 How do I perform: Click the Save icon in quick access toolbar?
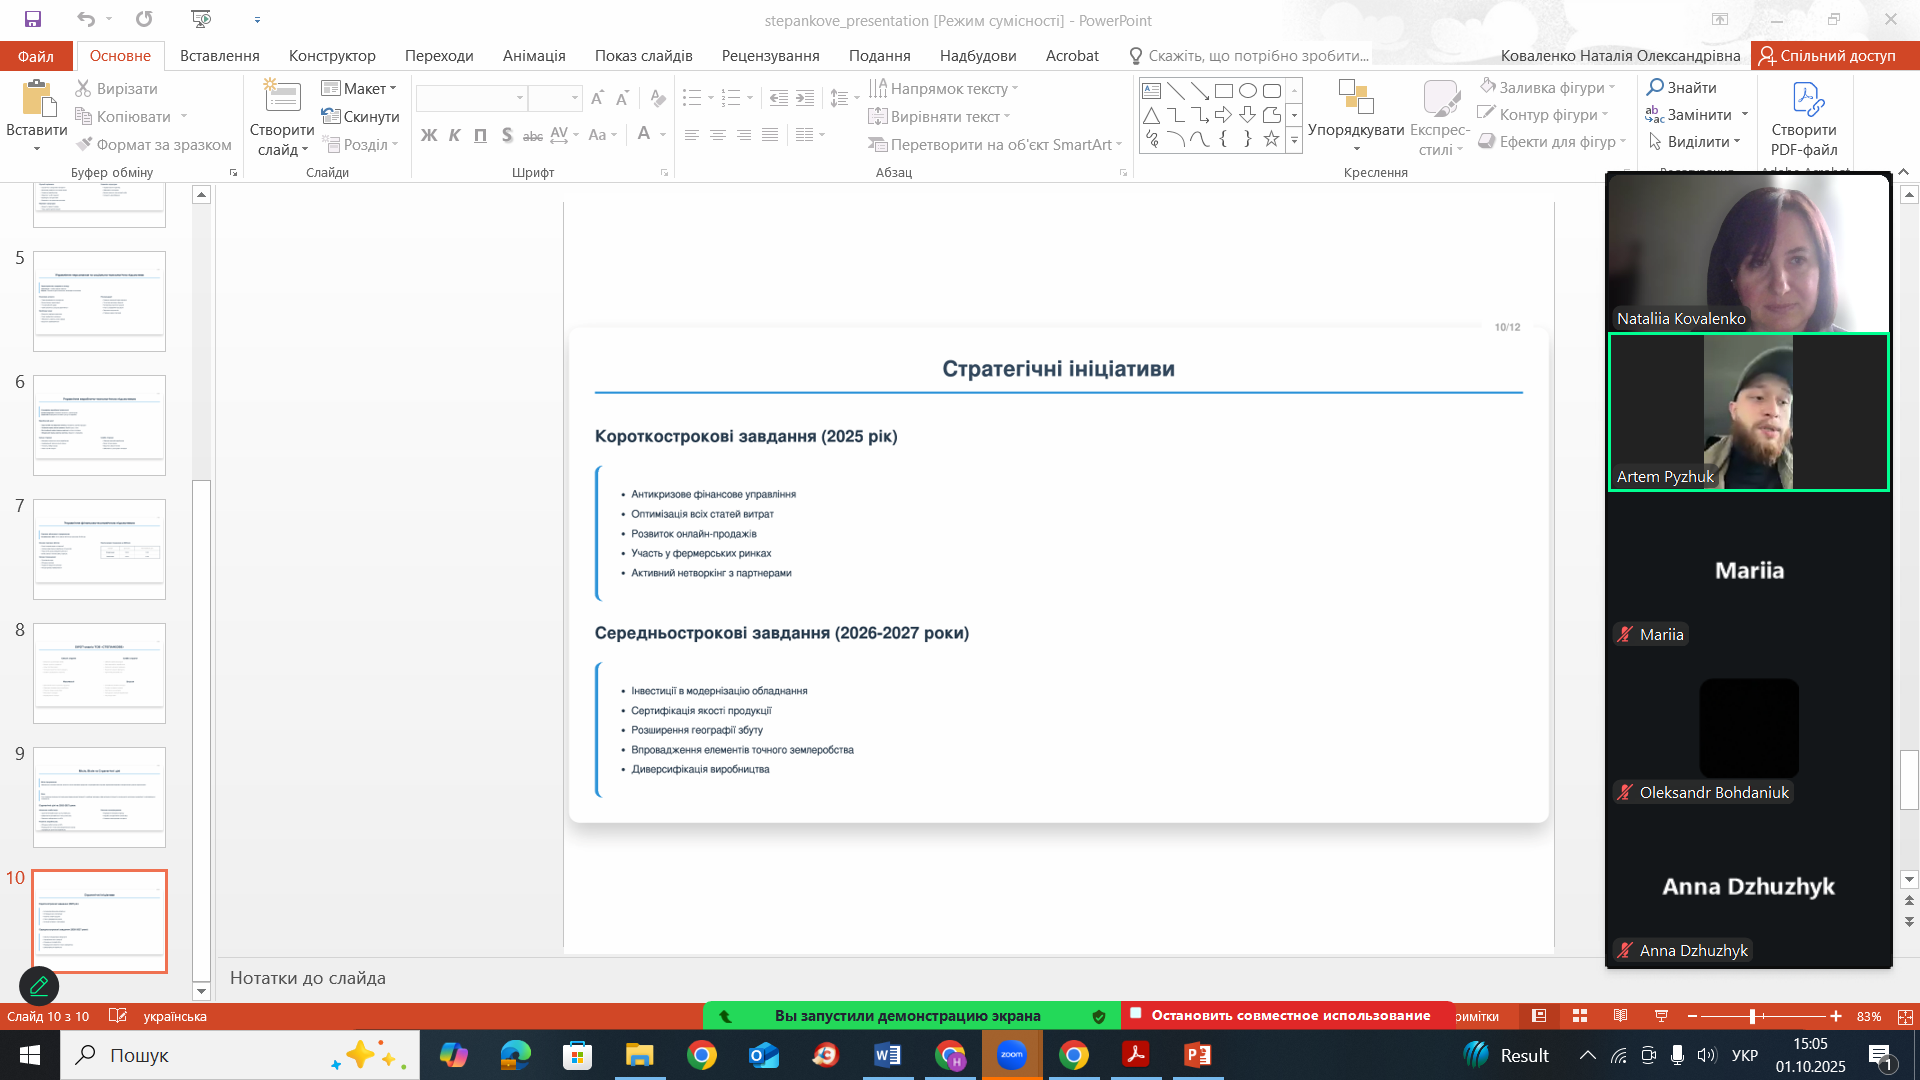(33, 19)
